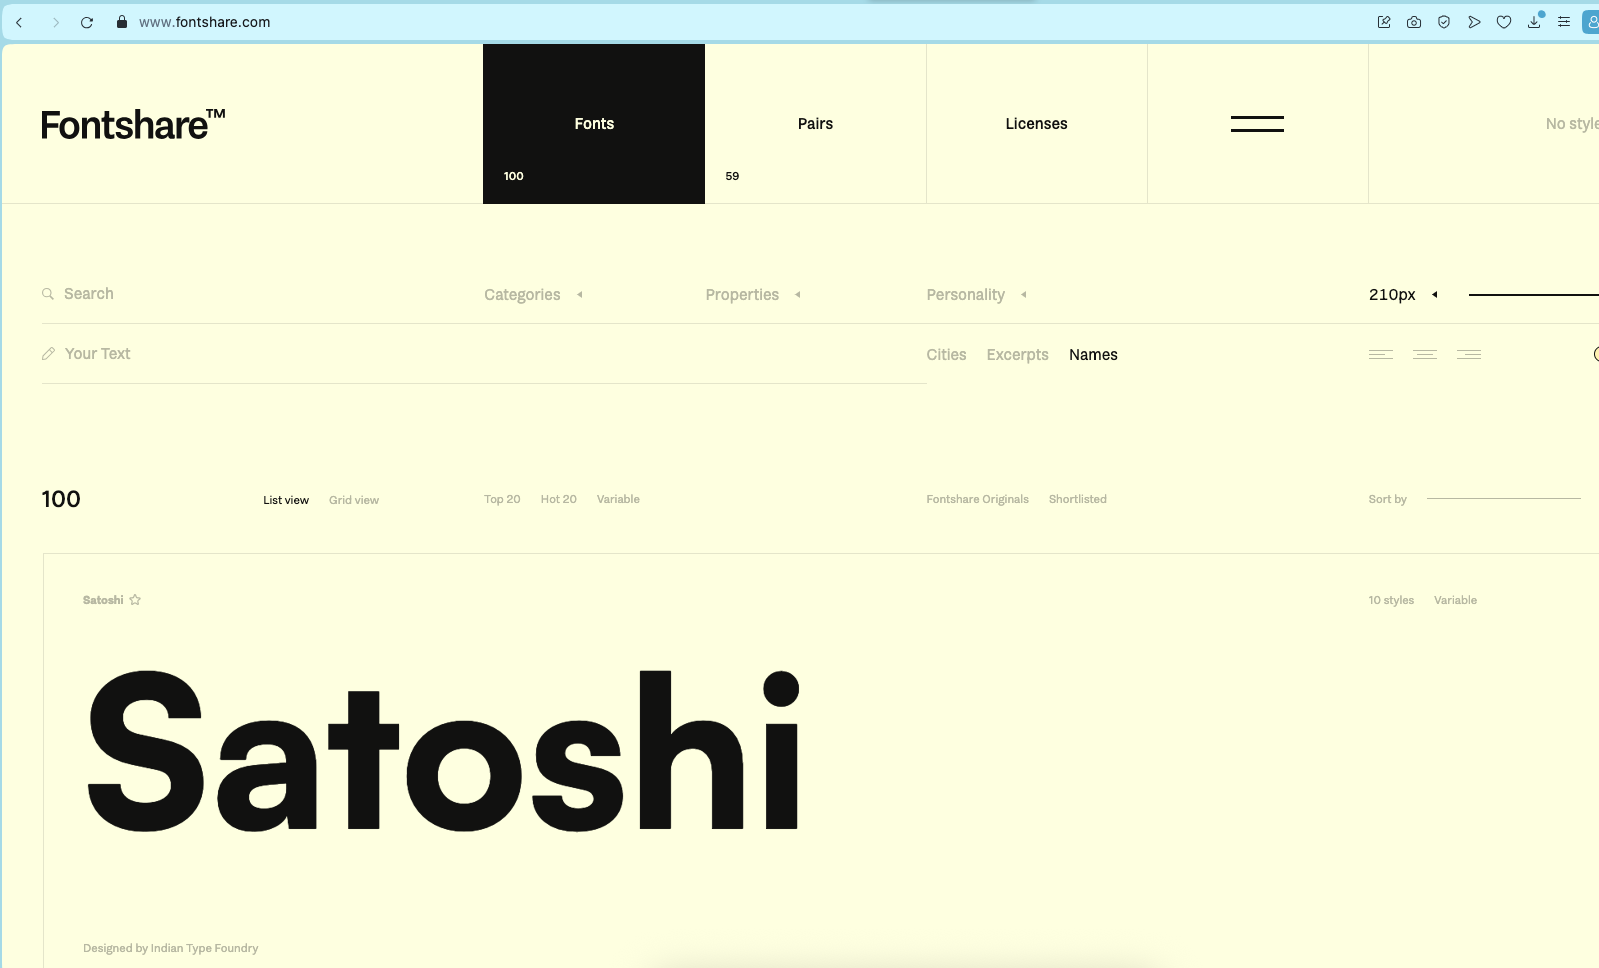Click the 10 styles label
Image resolution: width=1599 pixels, height=968 pixels.
click(1391, 600)
